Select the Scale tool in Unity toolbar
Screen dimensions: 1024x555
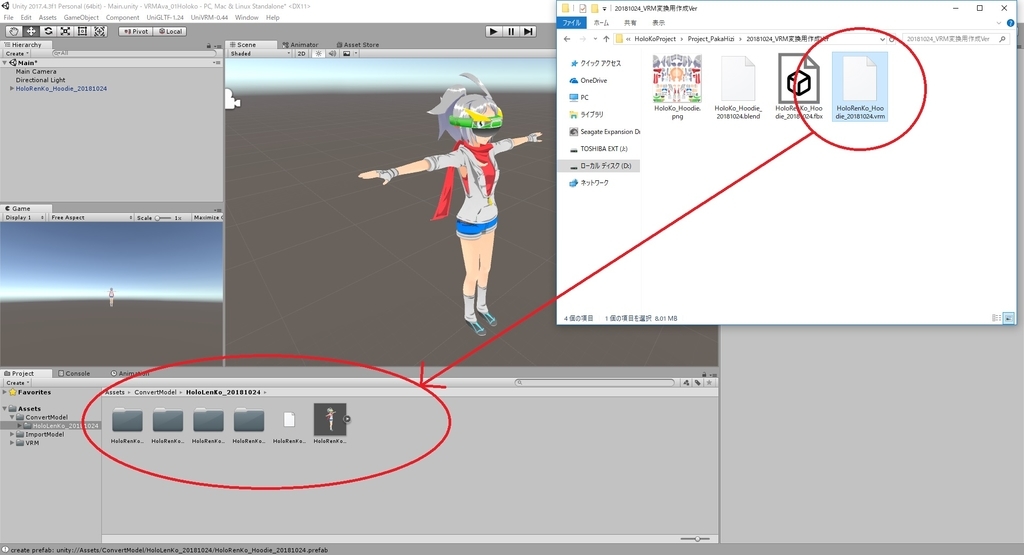(65, 31)
